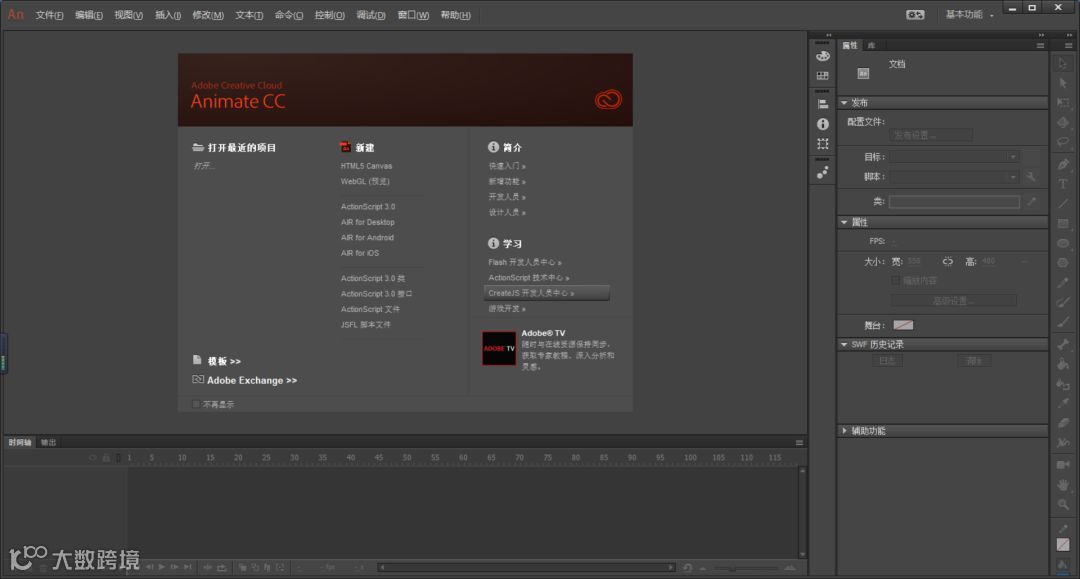The image size is (1080, 579).
Task: Select the Eraser tool
Action: point(1063,423)
